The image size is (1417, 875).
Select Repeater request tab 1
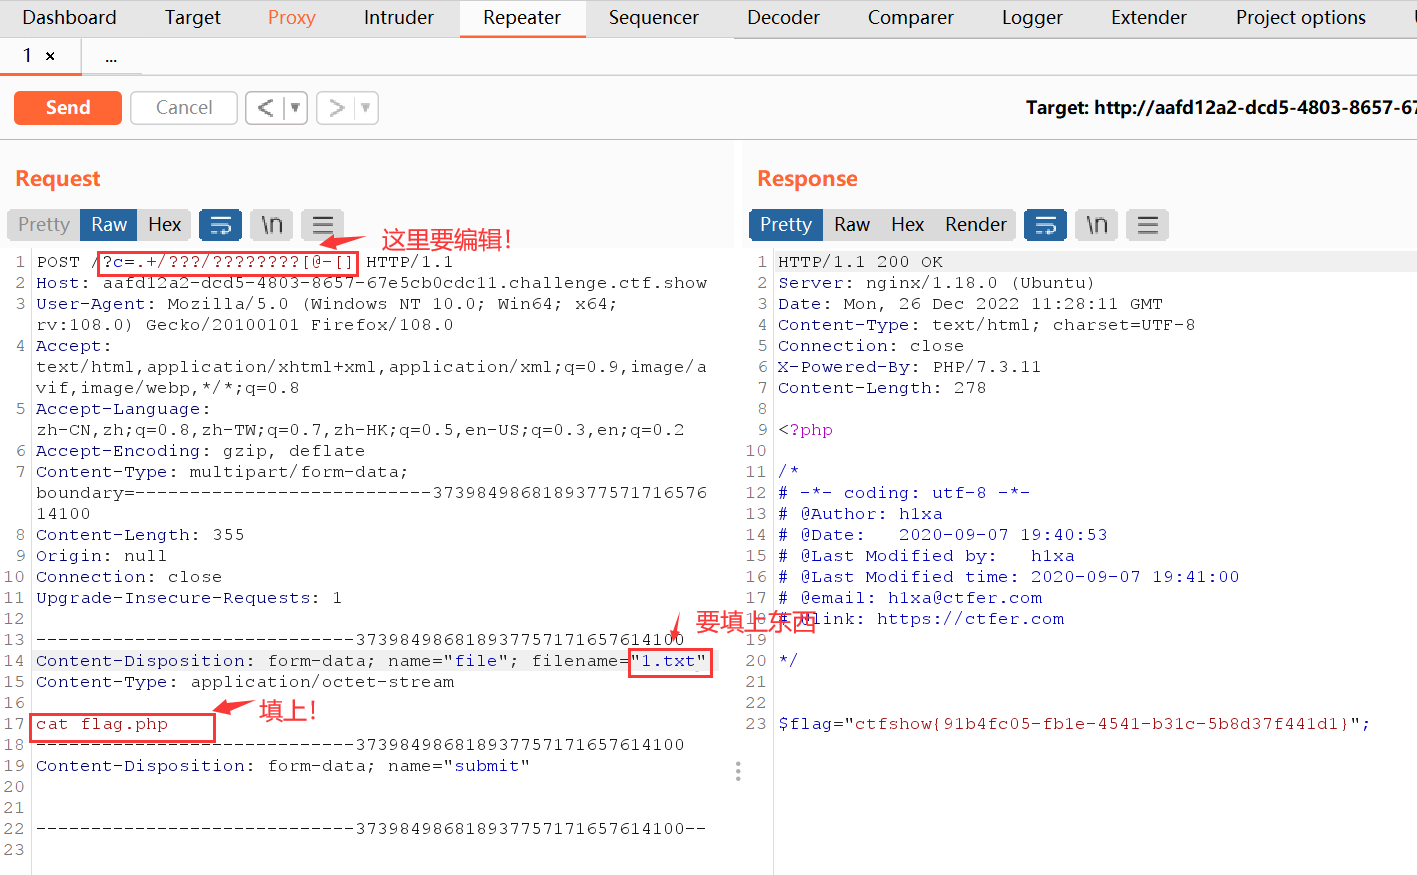[x=28, y=56]
